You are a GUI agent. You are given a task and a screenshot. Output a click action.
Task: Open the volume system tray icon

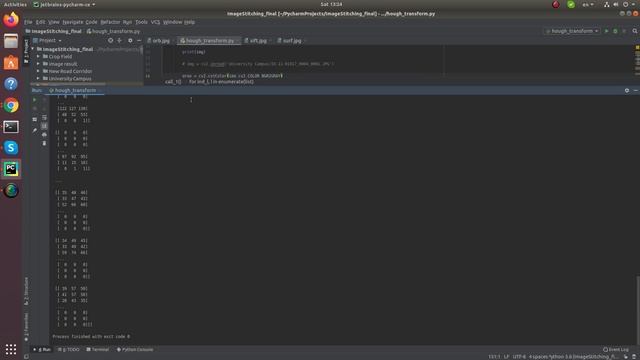tap(616, 4)
